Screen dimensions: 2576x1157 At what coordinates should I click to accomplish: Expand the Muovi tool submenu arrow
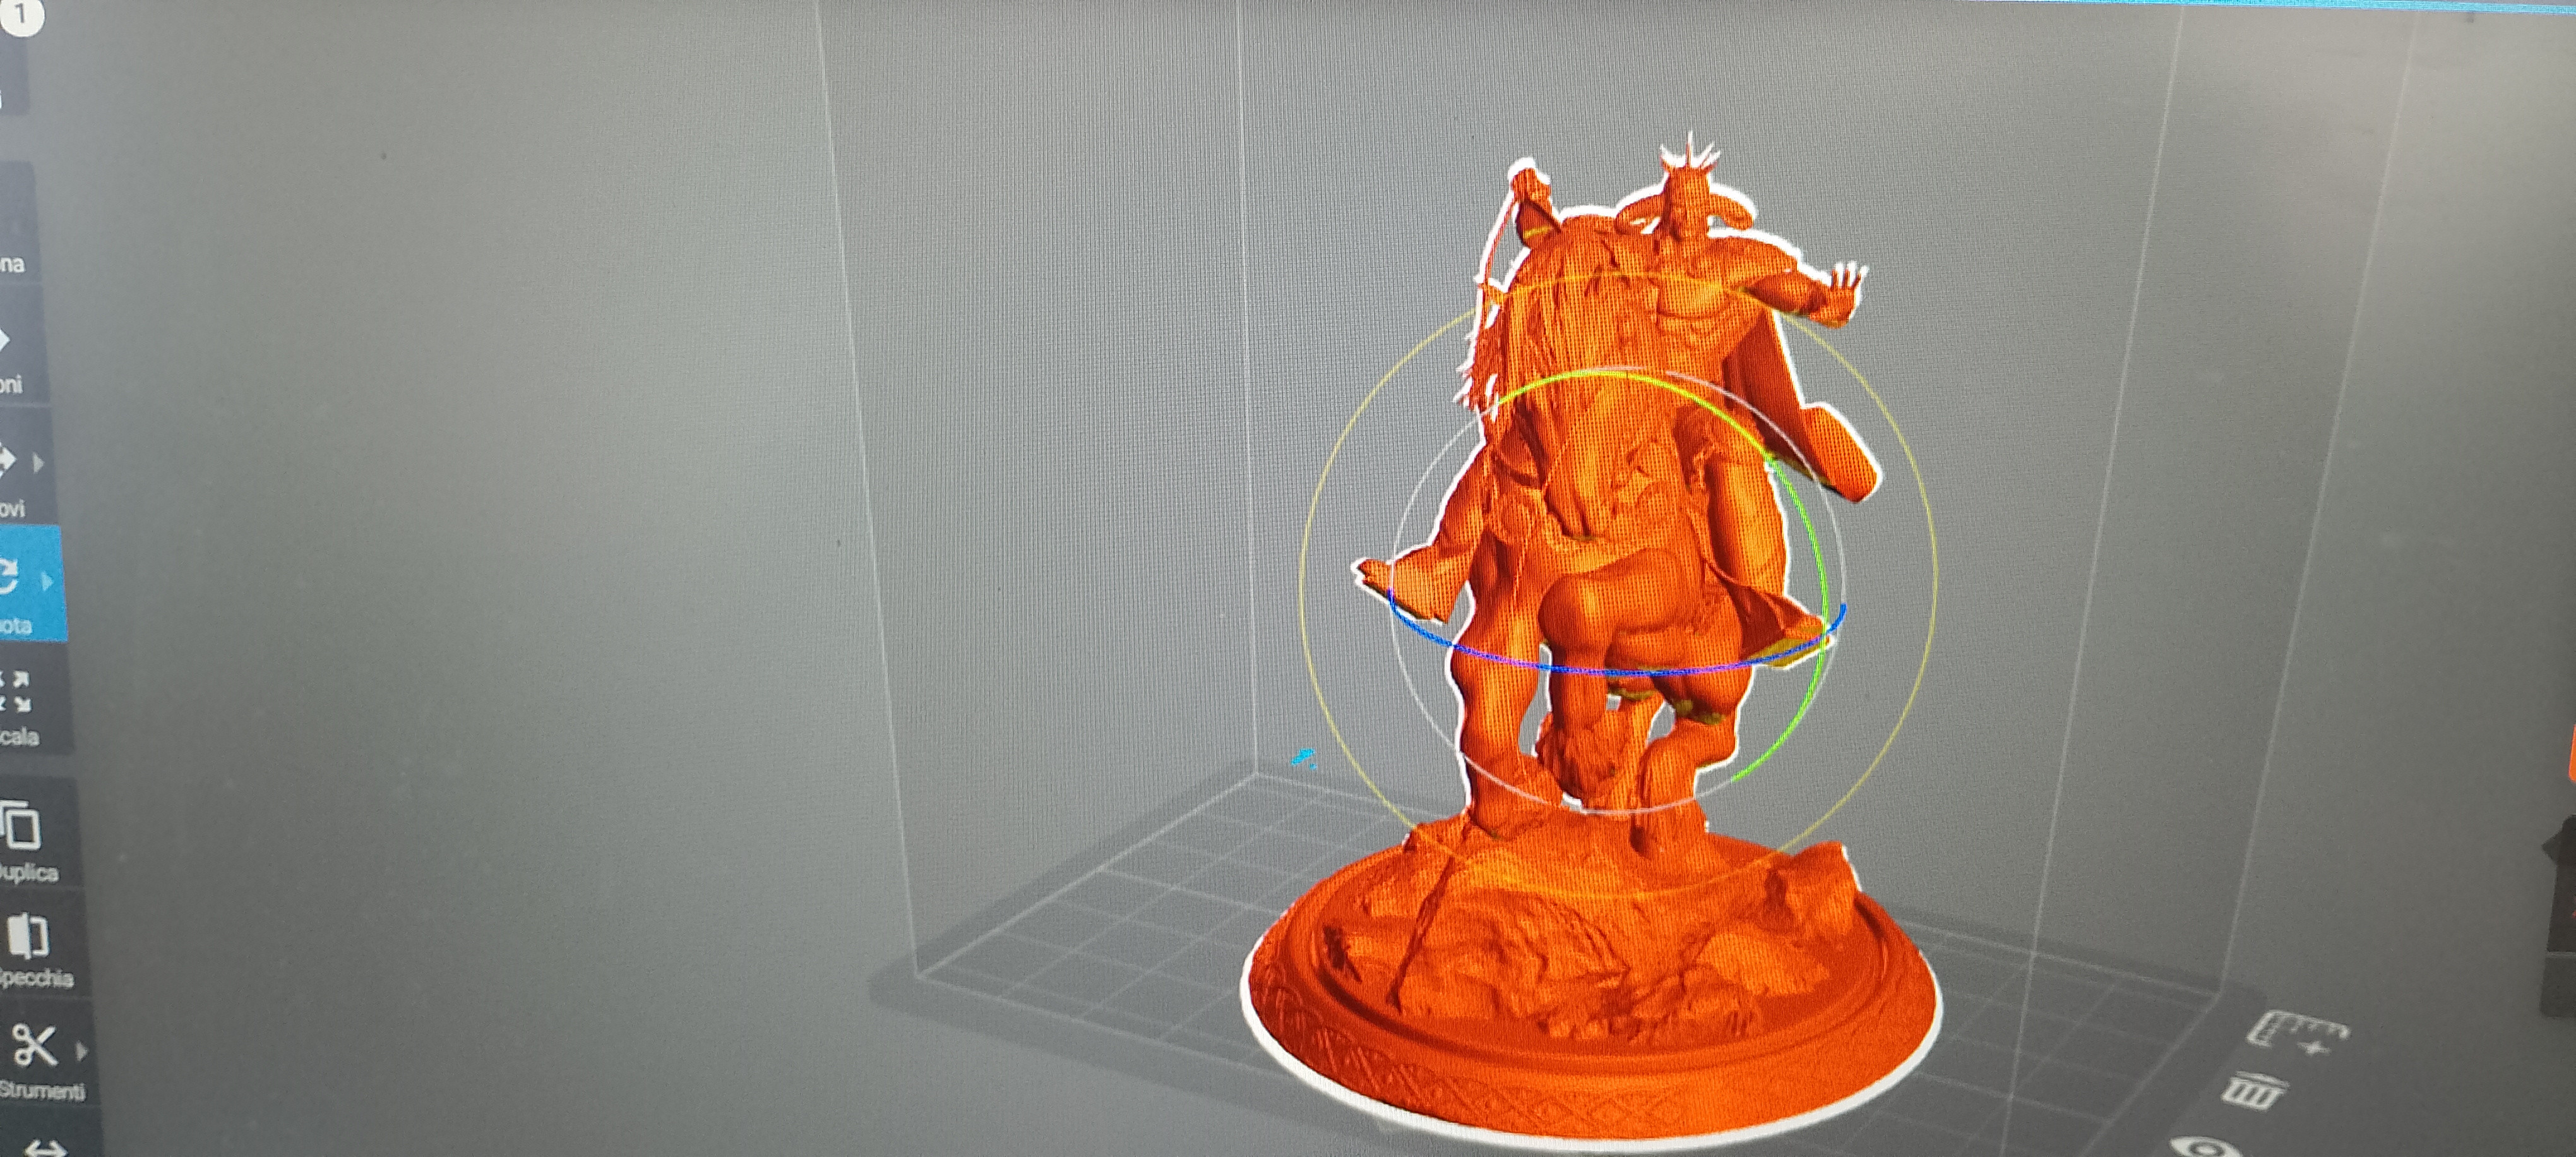(39, 463)
